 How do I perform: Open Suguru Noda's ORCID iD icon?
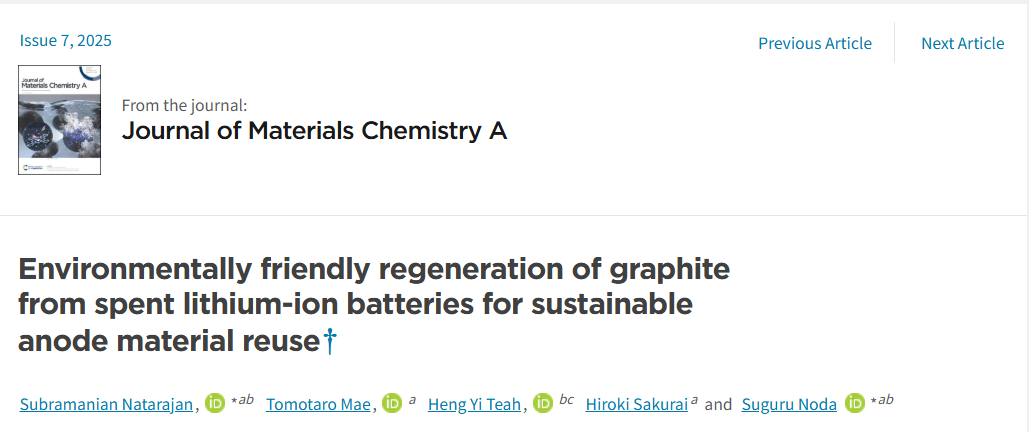coord(855,404)
